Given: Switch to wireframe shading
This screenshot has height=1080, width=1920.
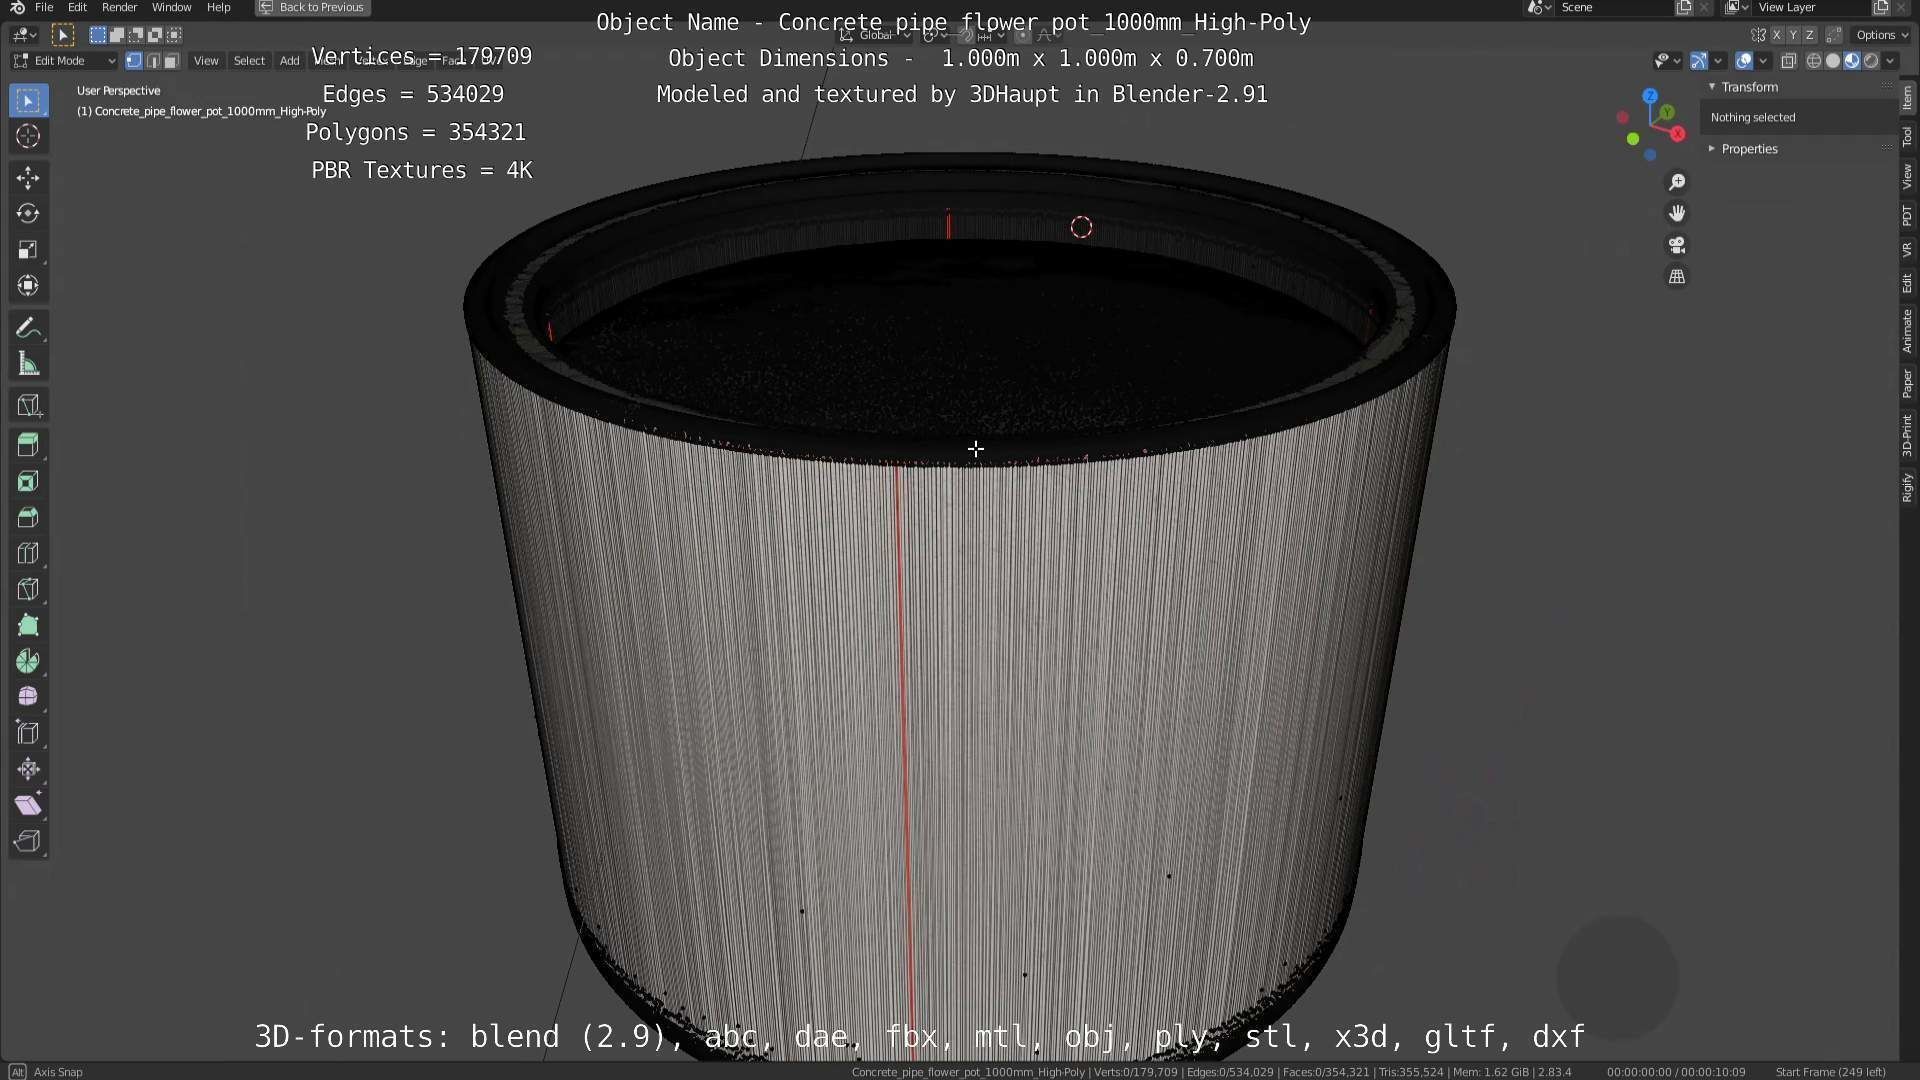Looking at the screenshot, I should tap(1814, 61).
